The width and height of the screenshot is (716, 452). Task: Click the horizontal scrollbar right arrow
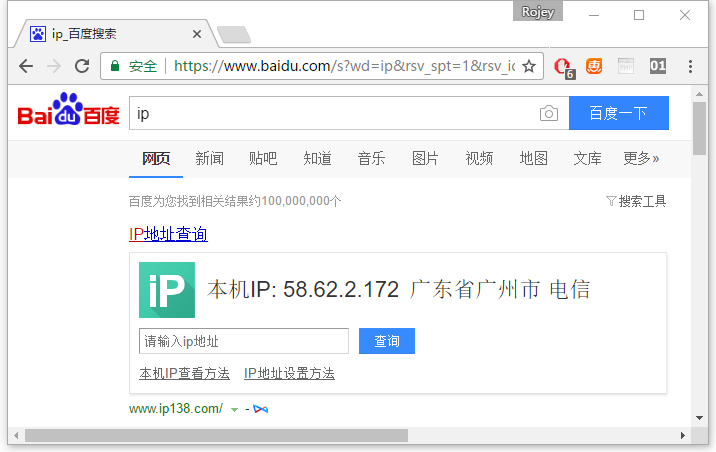point(683,436)
